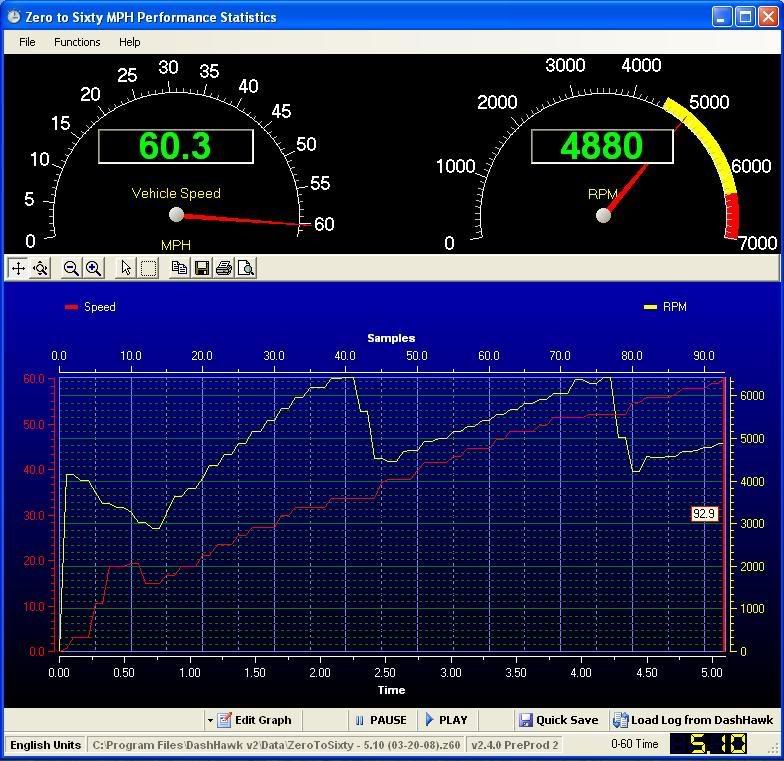Select the pan/move crosshair tool

click(x=18, y=268)
